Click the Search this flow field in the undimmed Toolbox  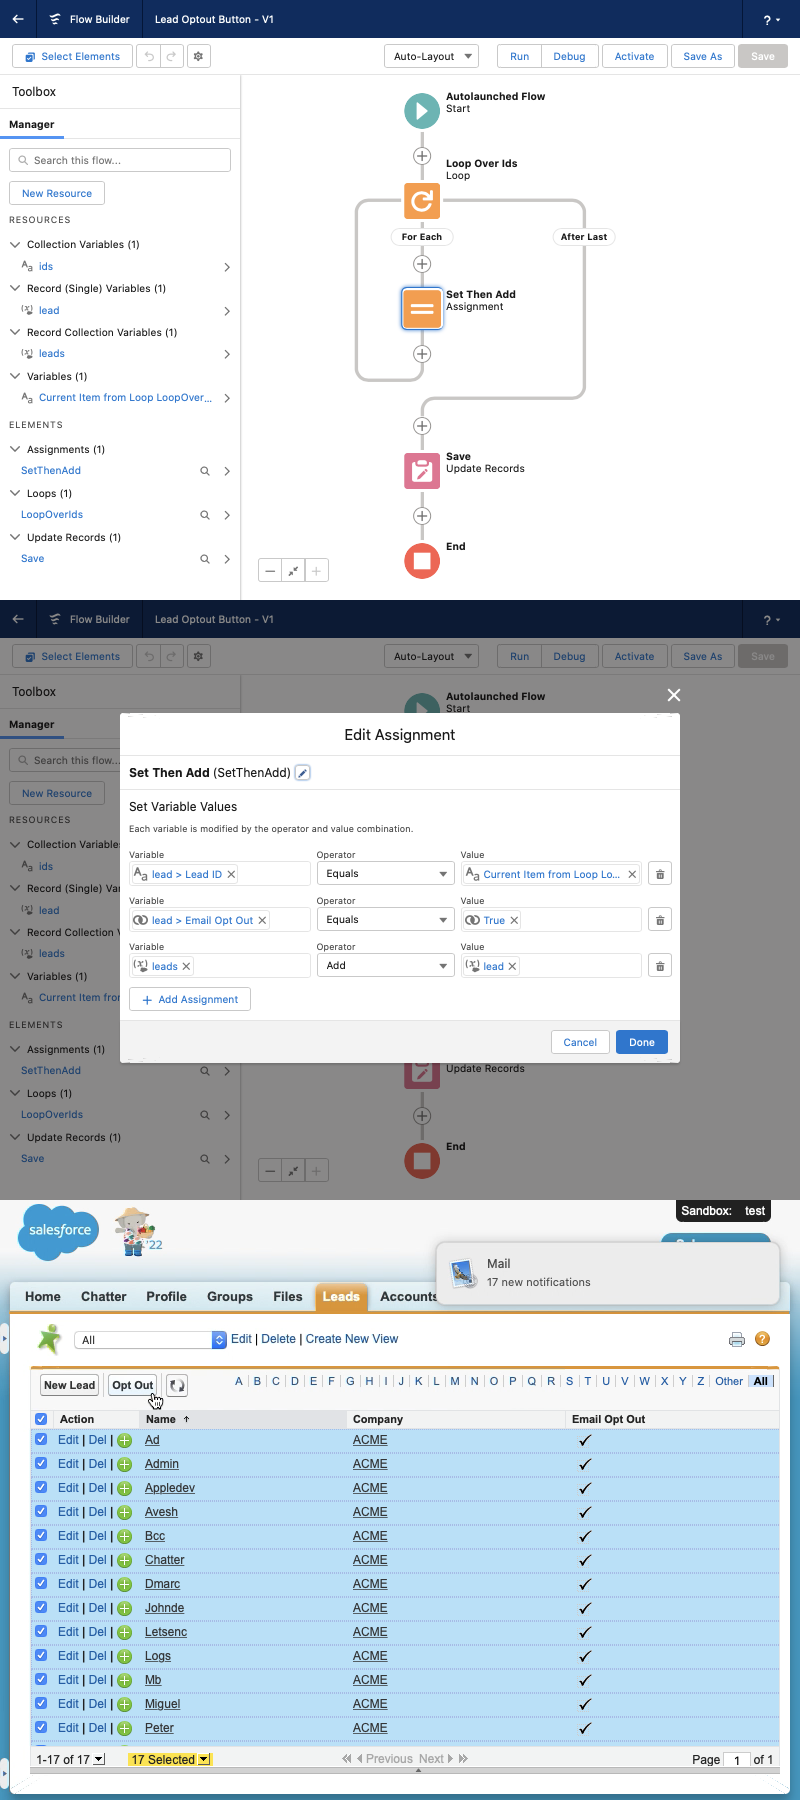[120, 160]
